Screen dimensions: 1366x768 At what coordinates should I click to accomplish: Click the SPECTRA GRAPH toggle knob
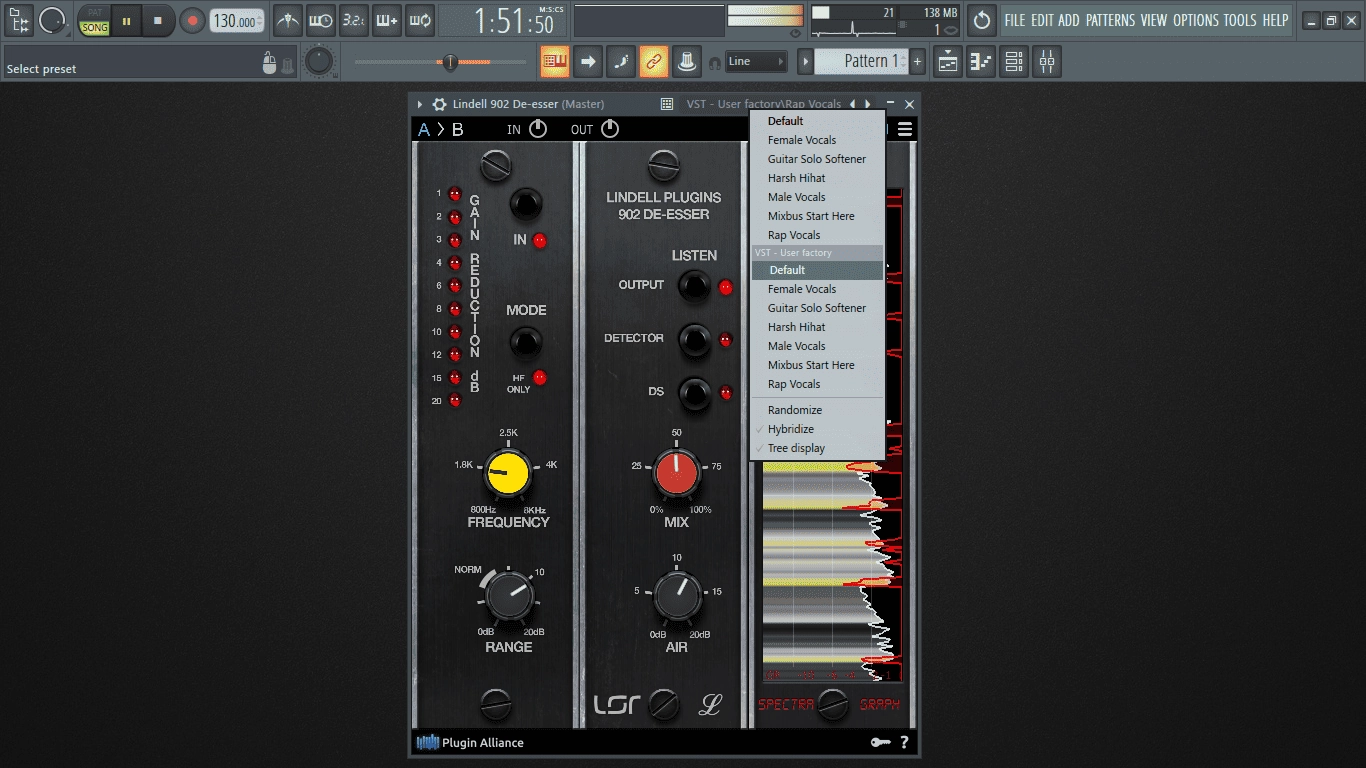pos(832,705)
